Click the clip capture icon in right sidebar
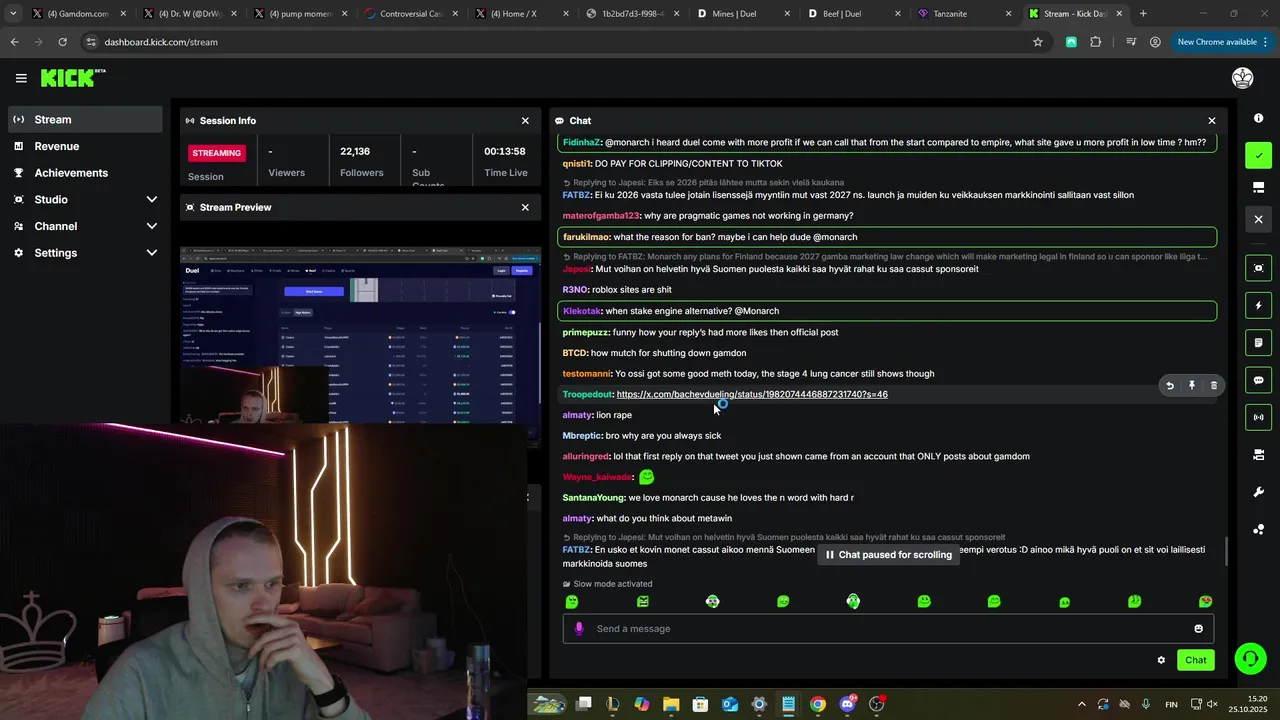This screenshot has height=720, width=1280. 1258,268
